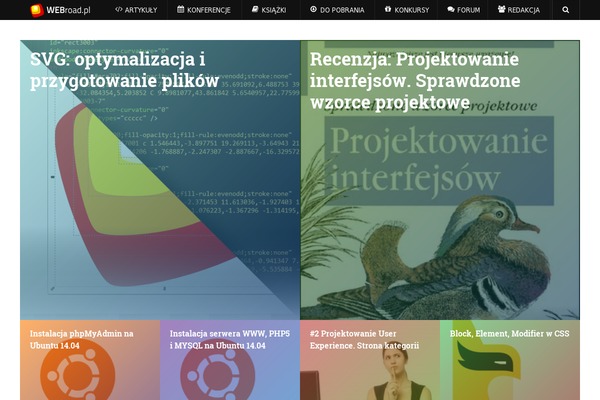
Task: Click the code icon beside Artykuły
Action: pyautogui.click(x=119, y=9)
